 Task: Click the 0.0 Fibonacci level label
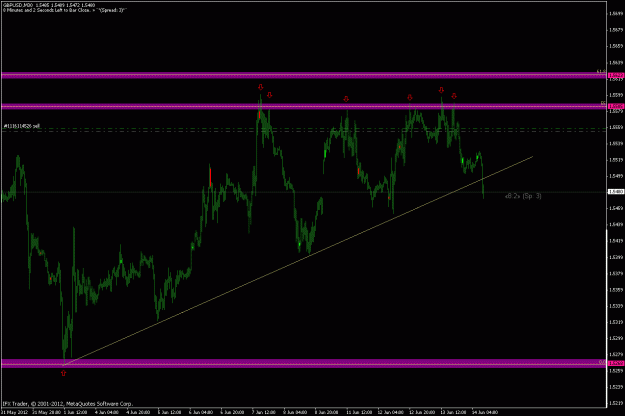[602, 362]
